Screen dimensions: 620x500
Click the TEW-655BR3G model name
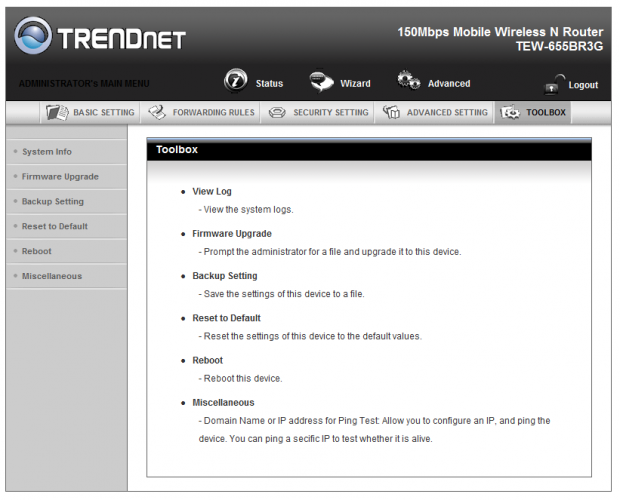[560, 47]
